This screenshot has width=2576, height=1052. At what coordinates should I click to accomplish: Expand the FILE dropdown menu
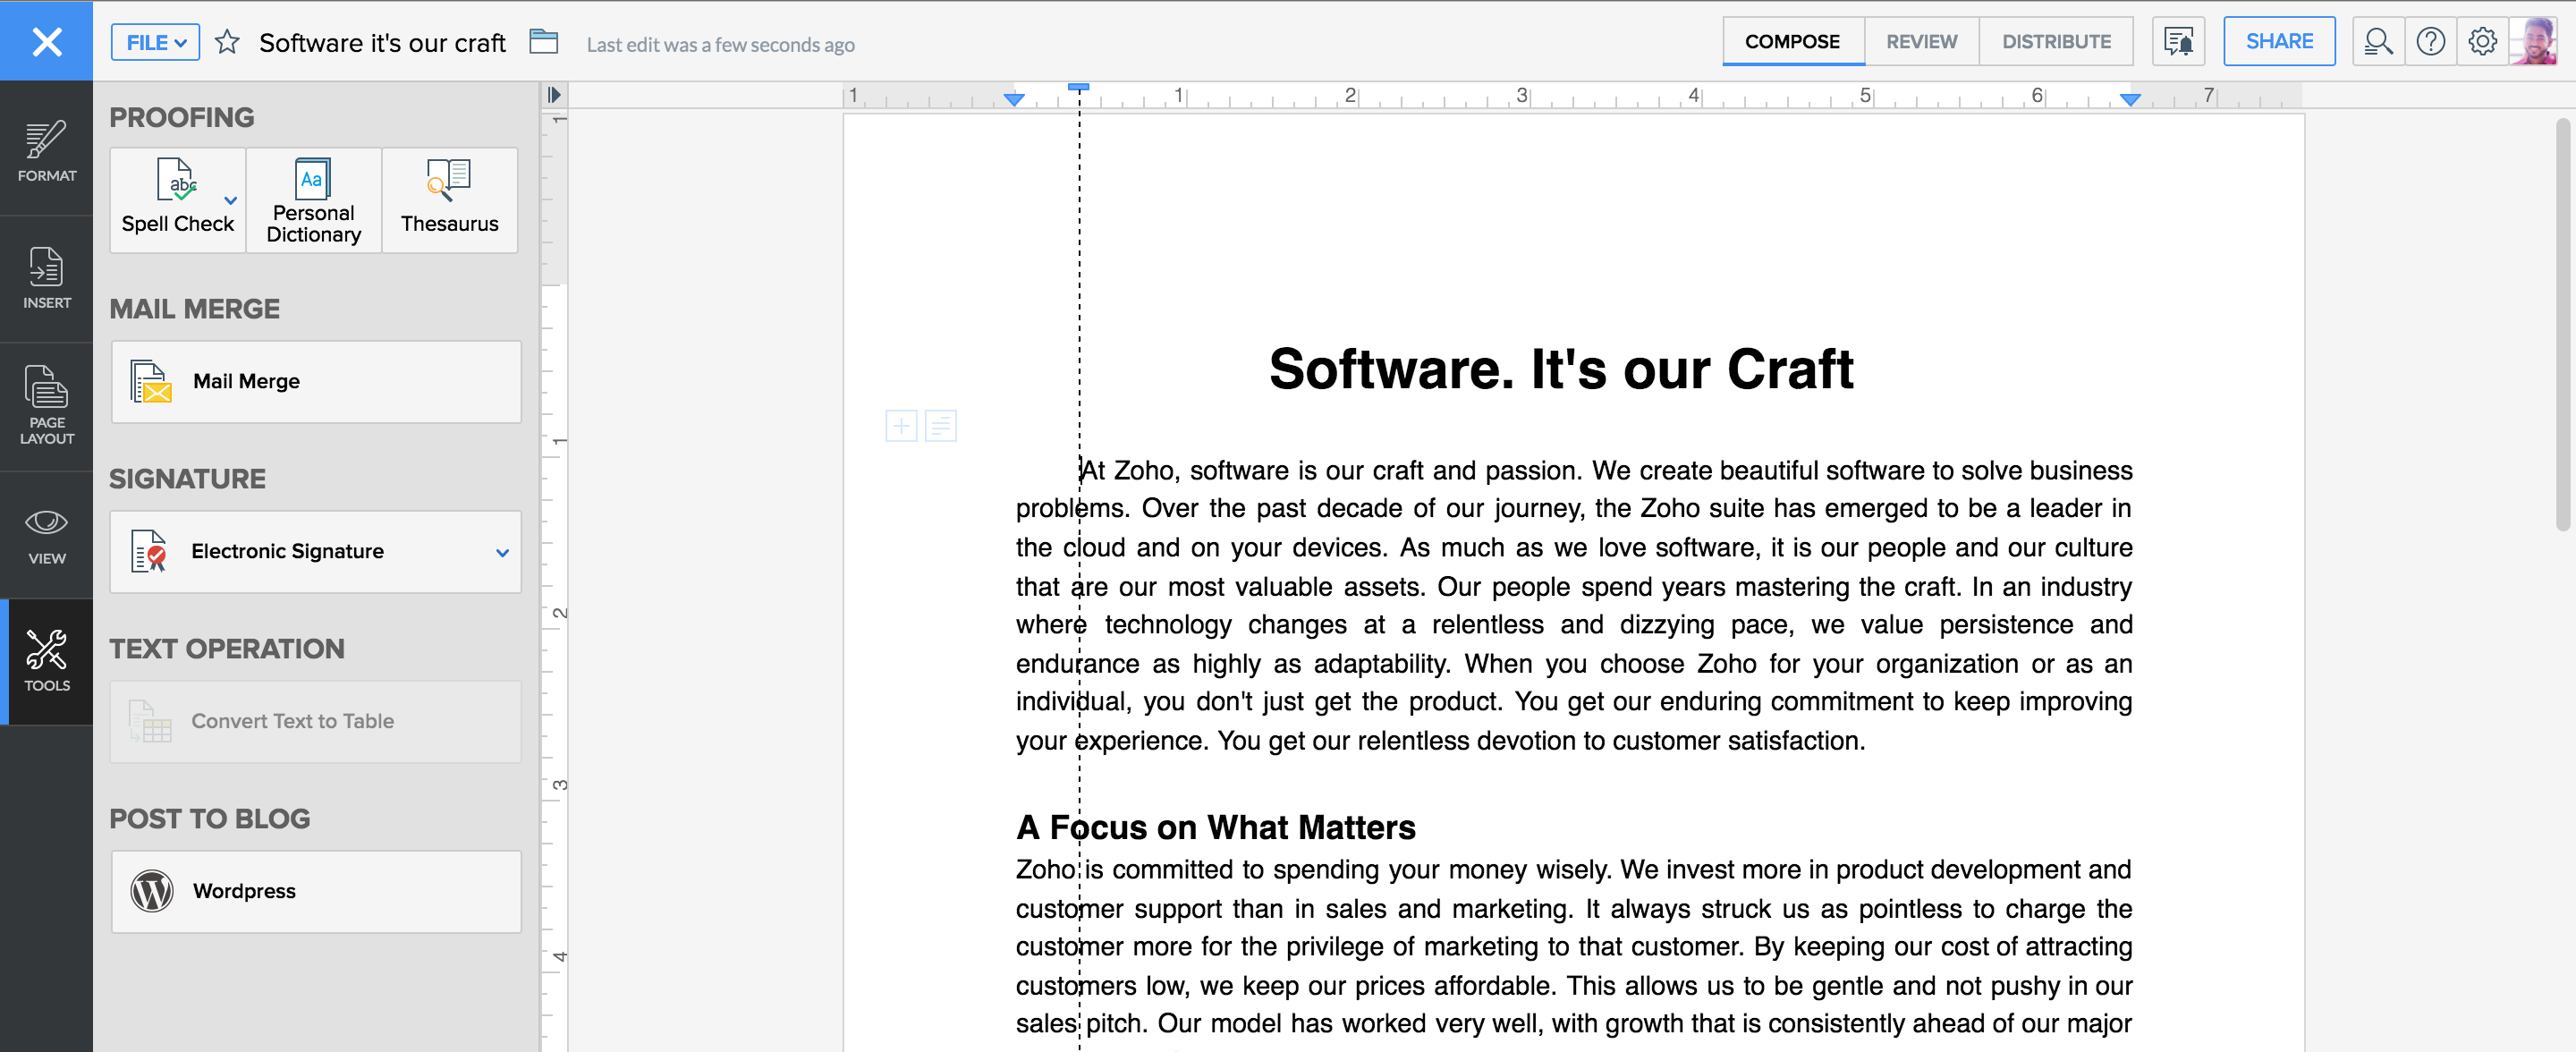[x=155, y=42]
